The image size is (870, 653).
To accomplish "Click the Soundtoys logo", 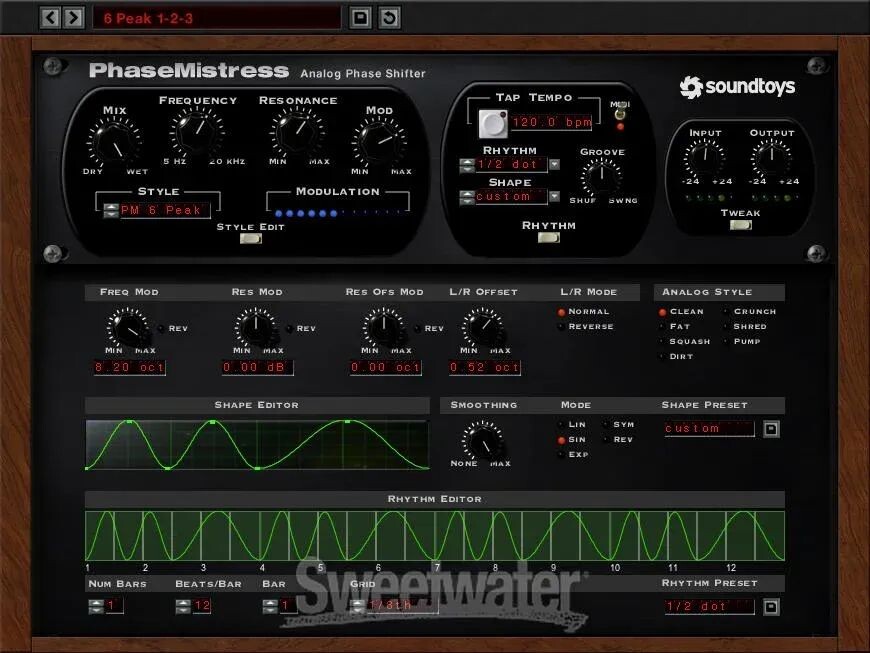I will pyautogui.click(x=737, y=87).
